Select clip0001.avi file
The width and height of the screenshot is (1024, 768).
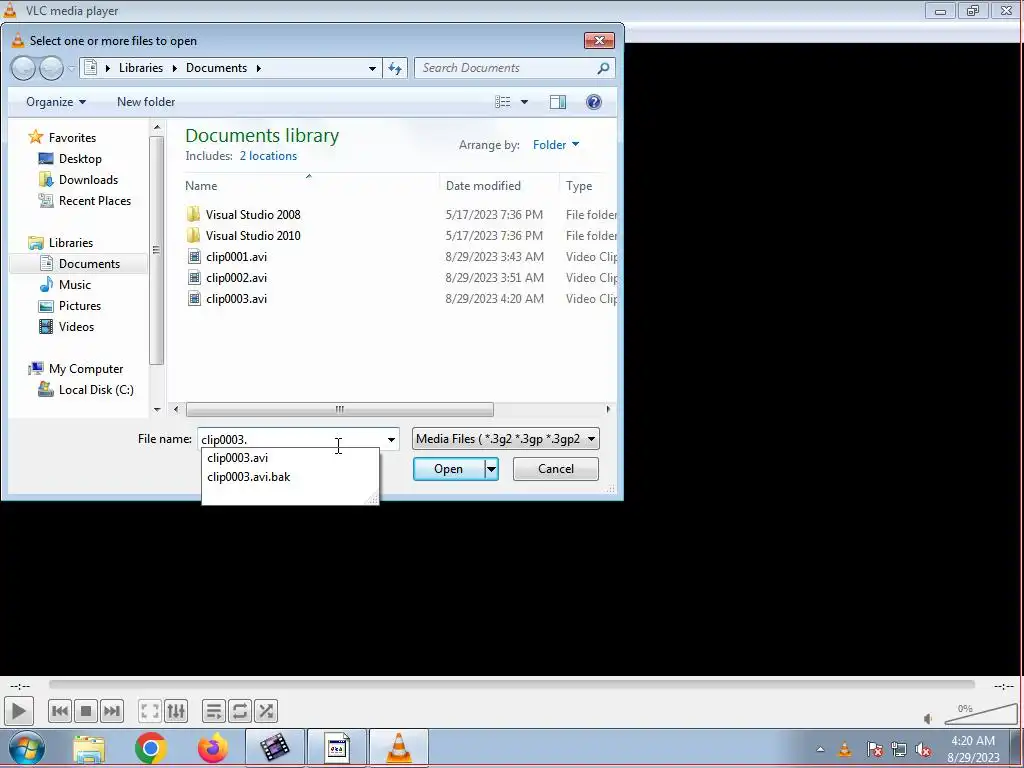(236, 257)
